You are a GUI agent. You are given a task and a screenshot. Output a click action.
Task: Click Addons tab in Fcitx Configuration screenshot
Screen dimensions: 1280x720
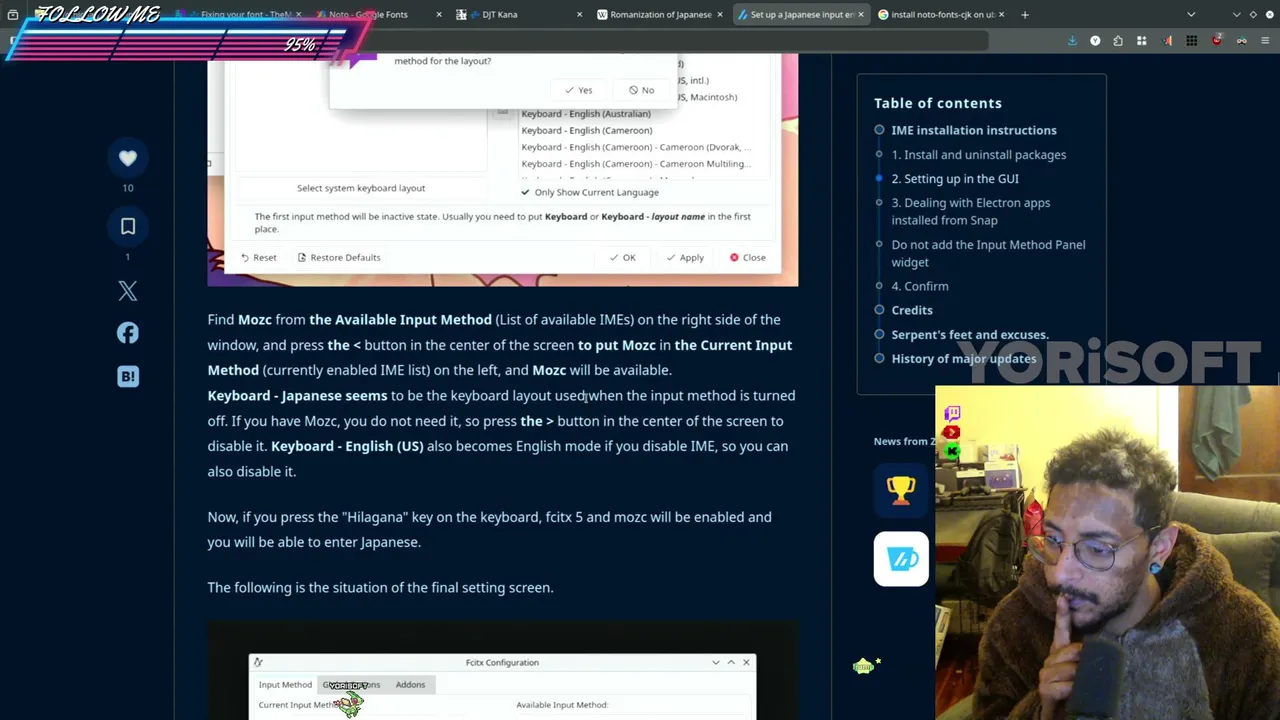(410, 685)
